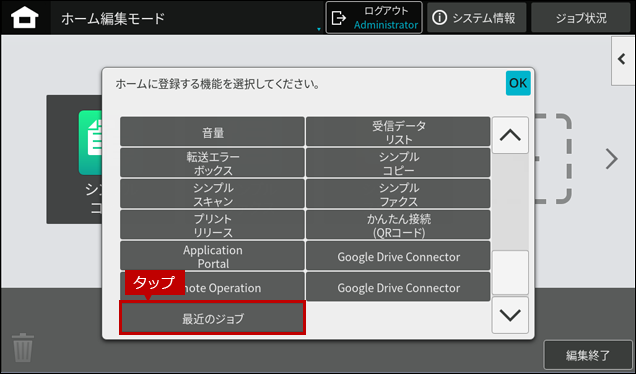Select Google Drive Connector beside Application Portal
This screenshot has height=374, width=636.
click(398, 256)
